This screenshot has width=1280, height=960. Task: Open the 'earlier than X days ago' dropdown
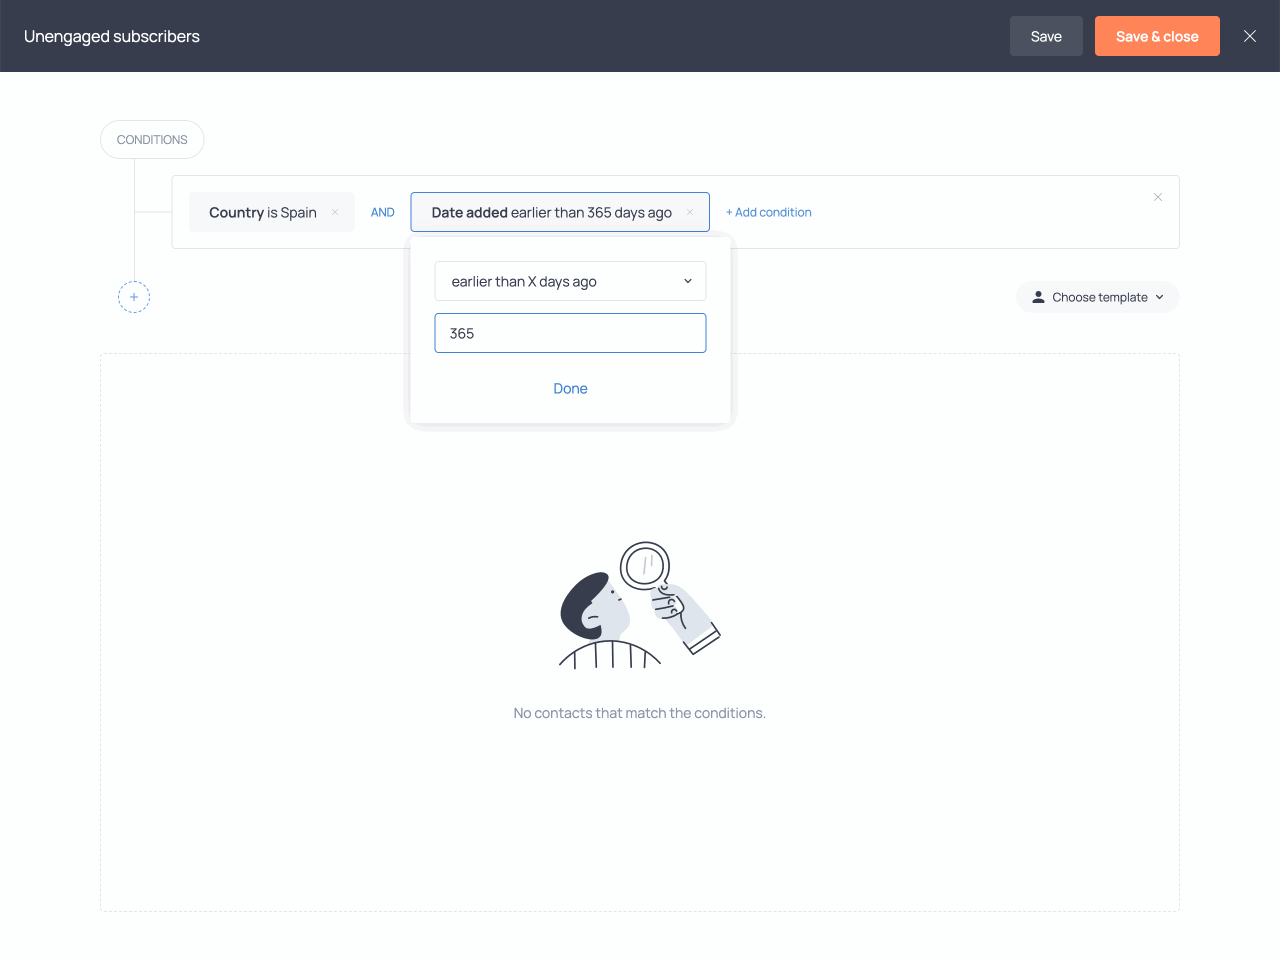570,281
